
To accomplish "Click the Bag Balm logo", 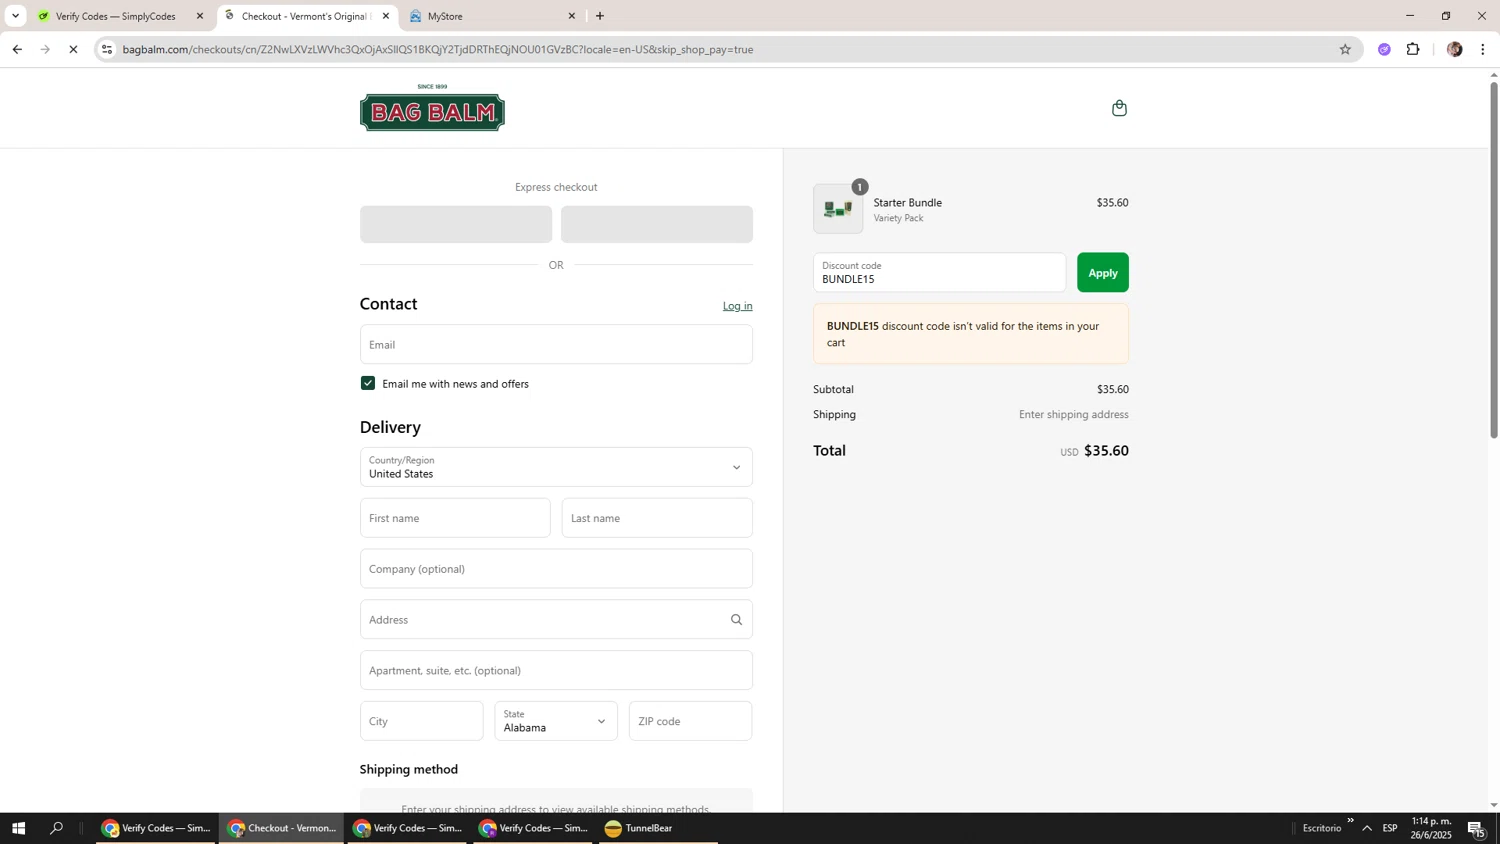I will coord(432,108).
